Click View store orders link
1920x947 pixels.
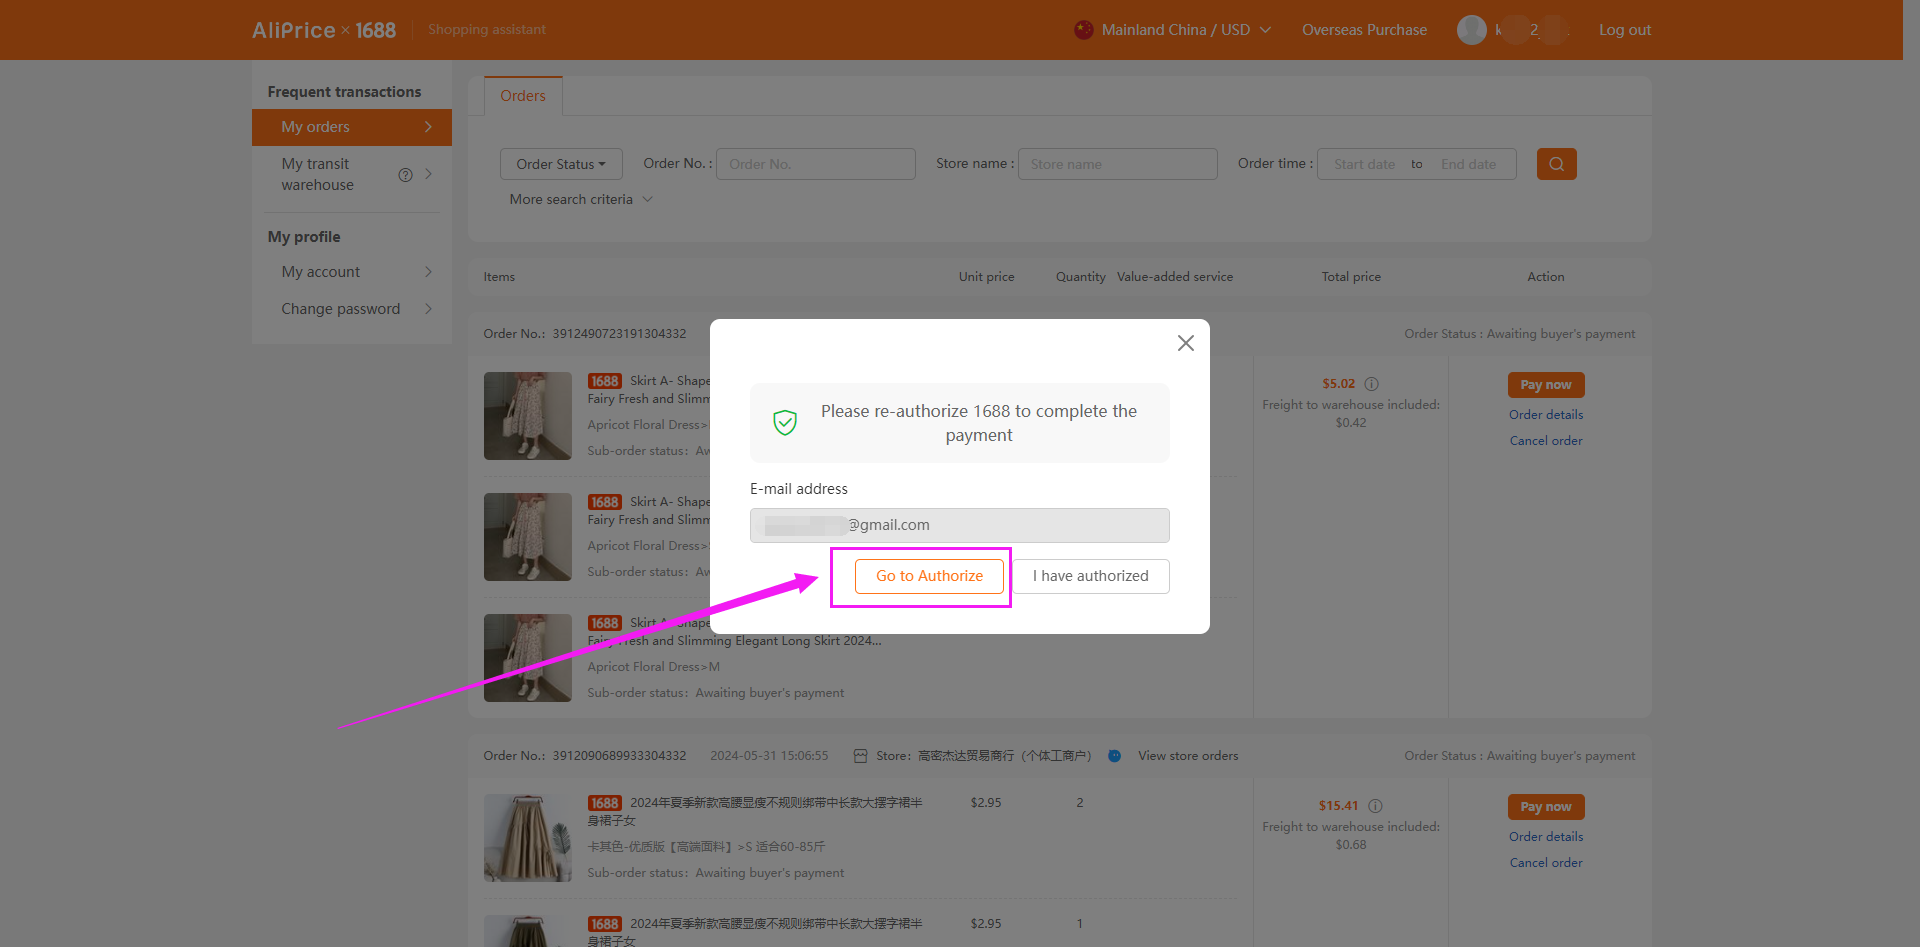pos(1187,756)
